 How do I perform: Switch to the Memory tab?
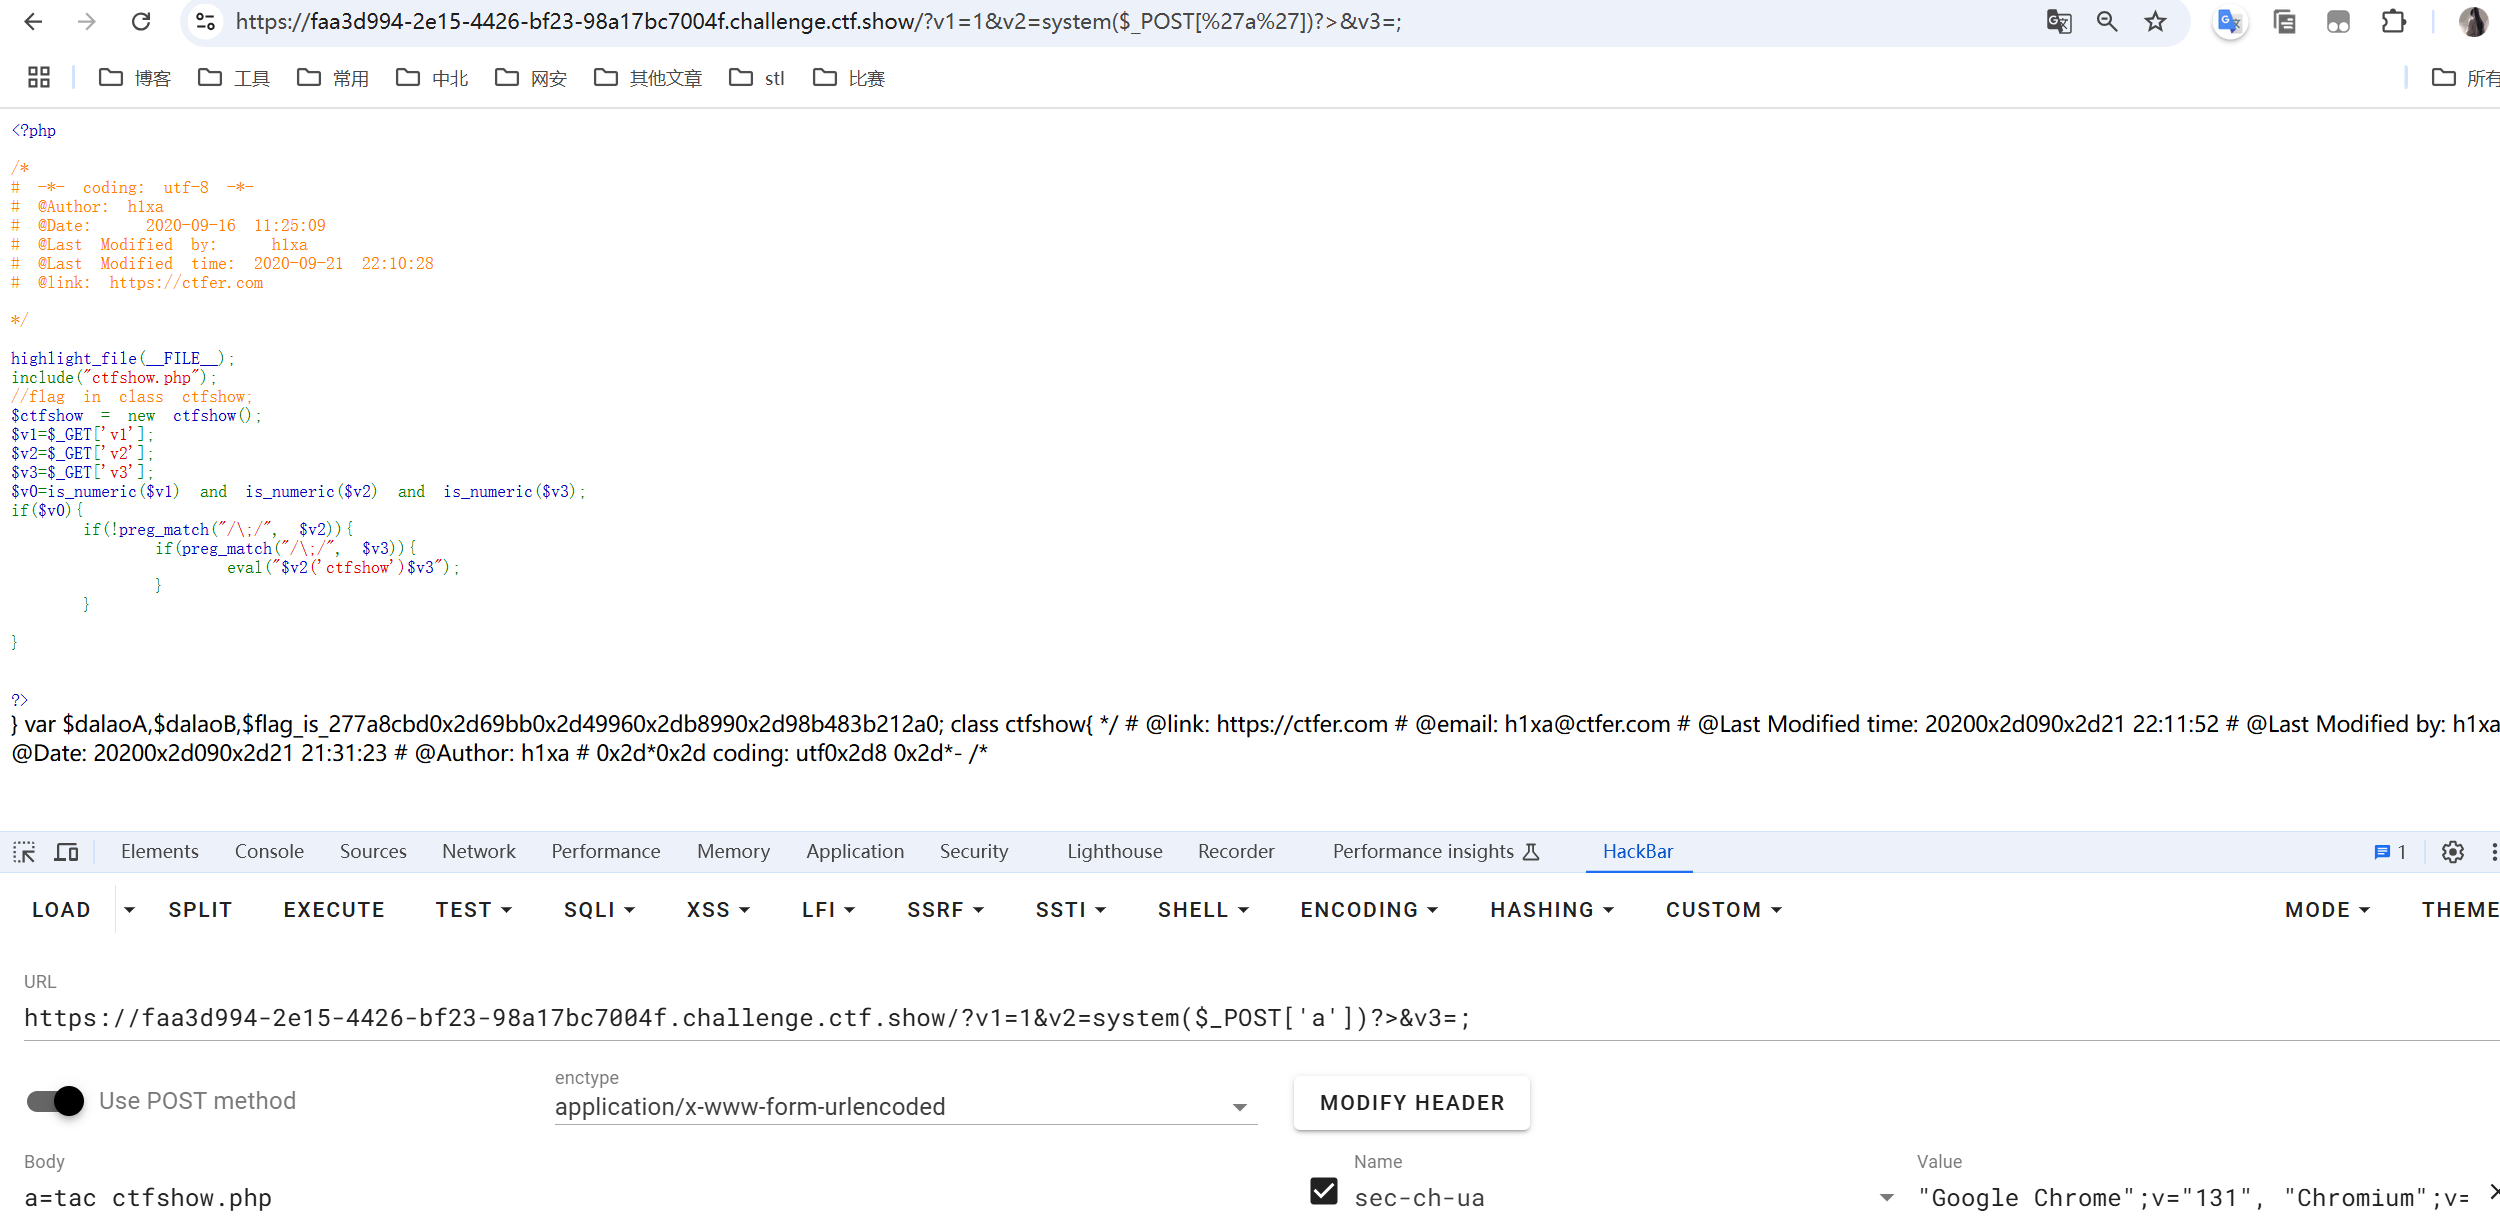pyautogui.click(x=733, y=852)
